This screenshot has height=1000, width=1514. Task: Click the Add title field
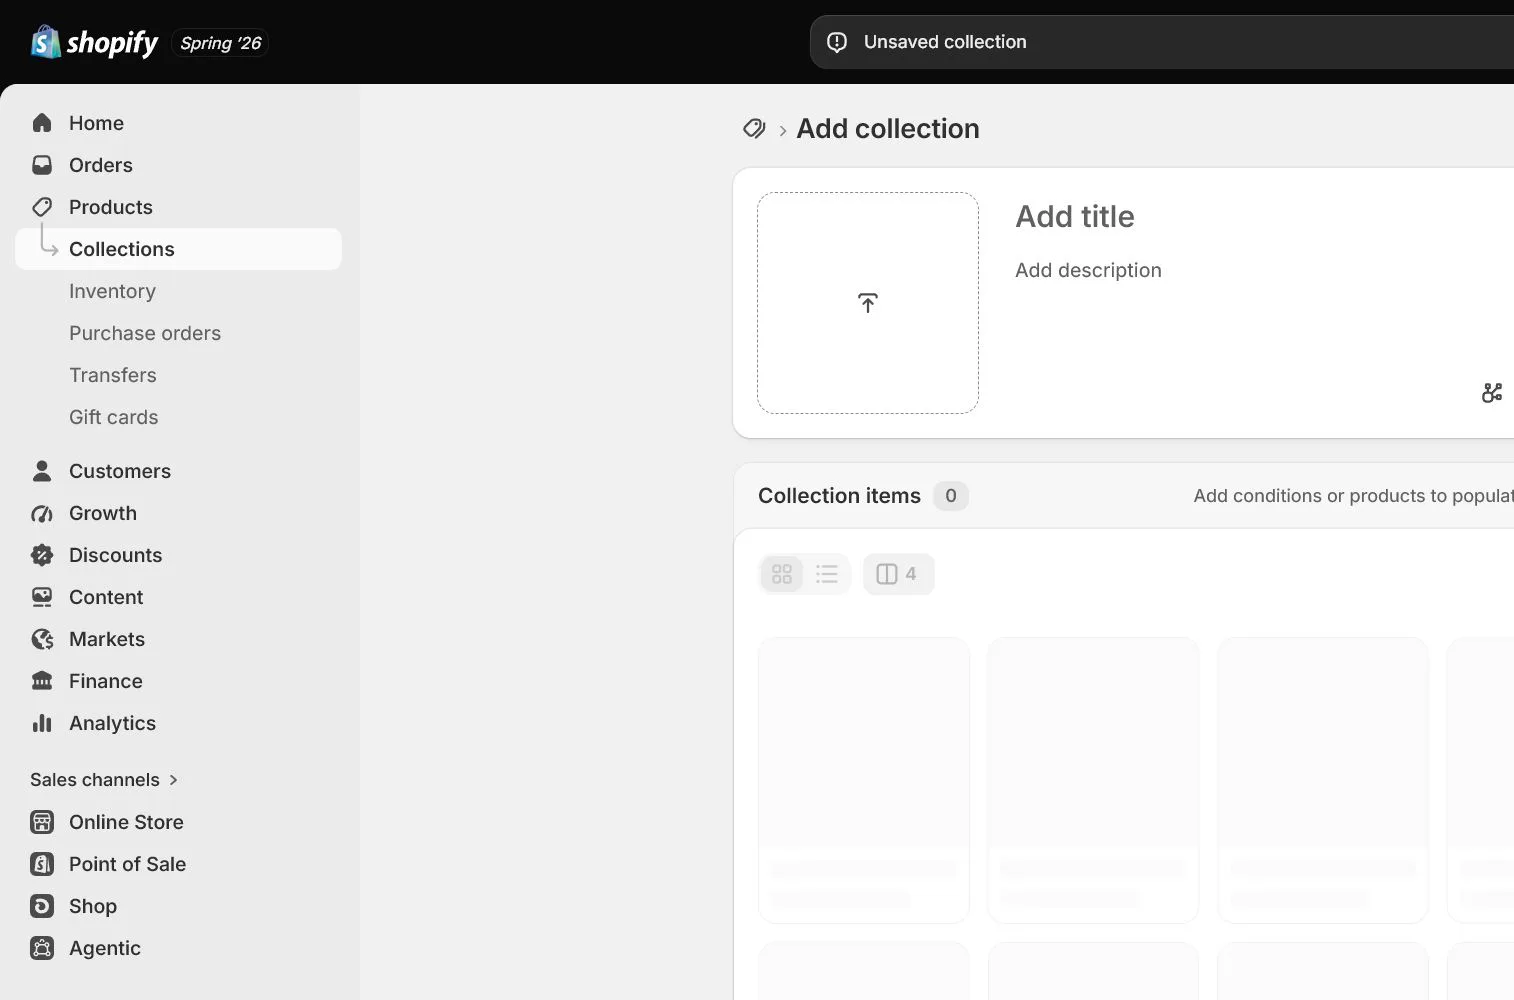click(1075, 216)
